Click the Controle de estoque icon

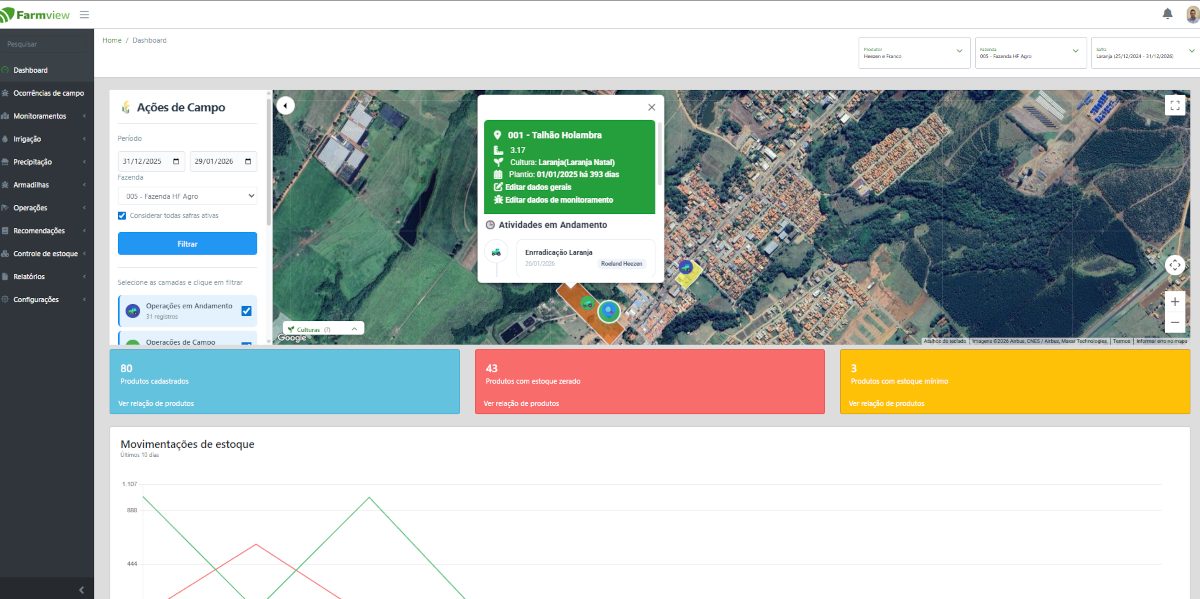[6, 254]
